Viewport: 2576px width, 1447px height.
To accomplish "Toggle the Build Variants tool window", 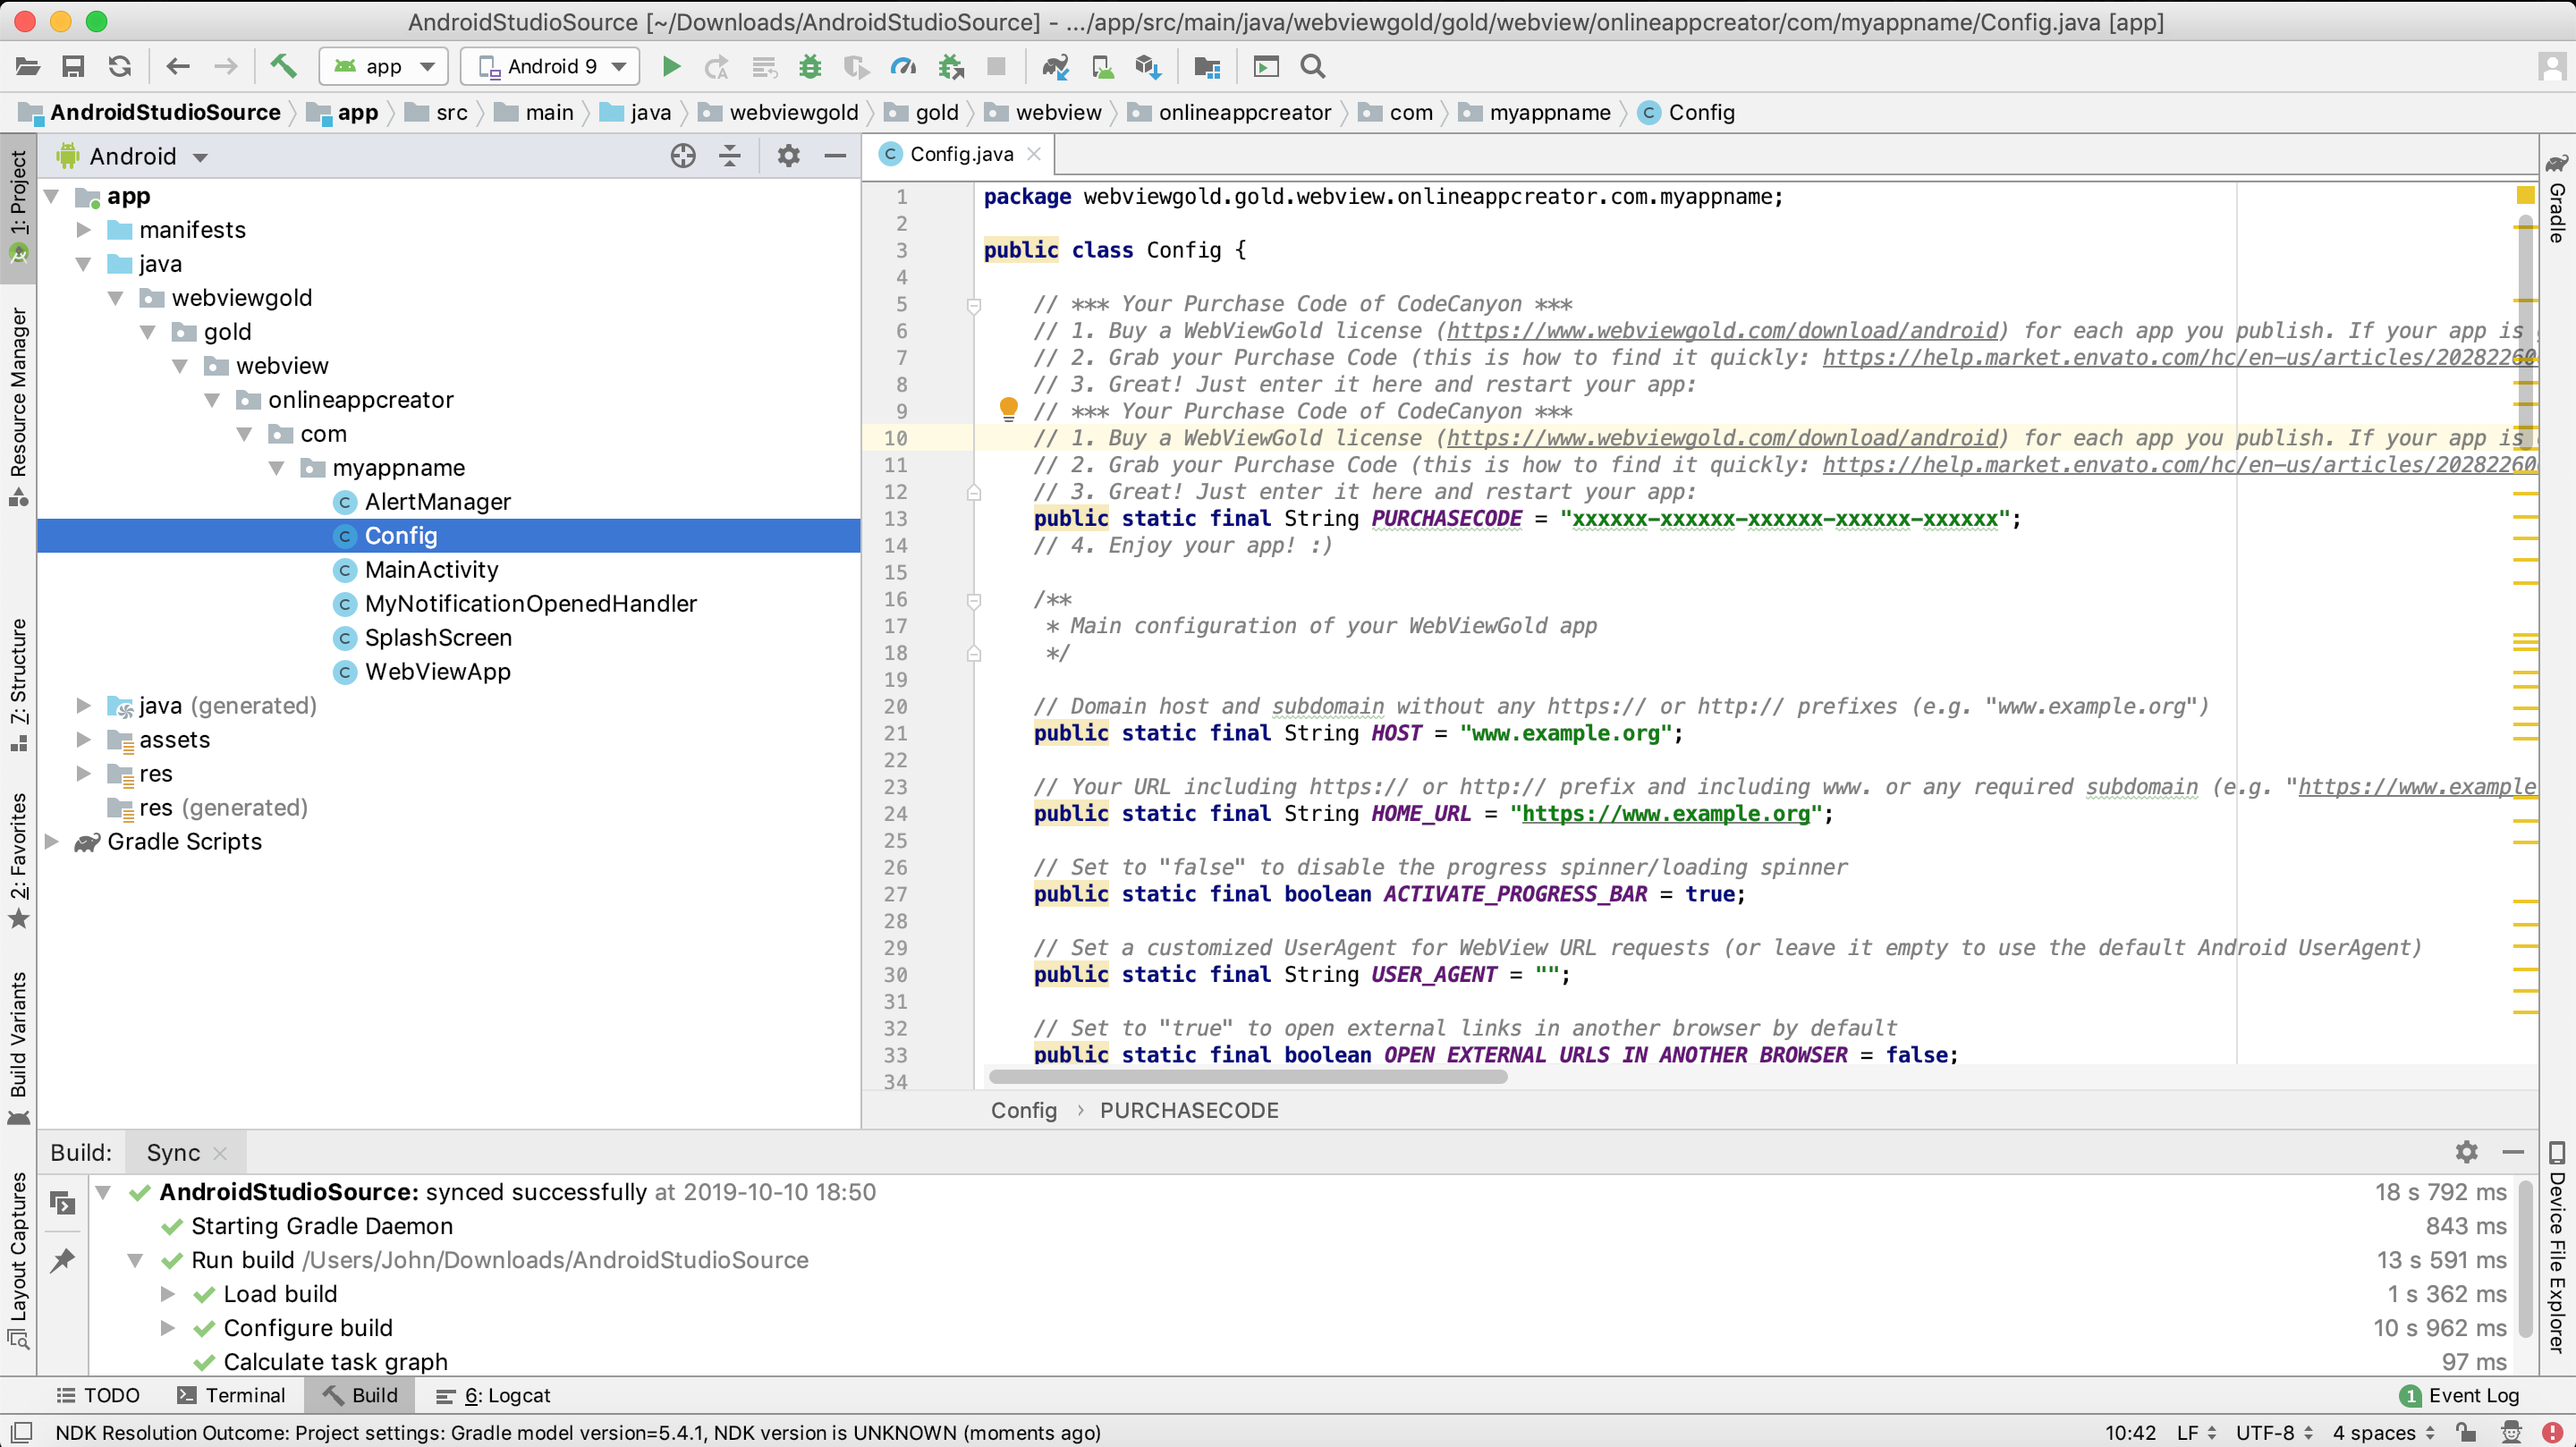I will pos(18,1048).
